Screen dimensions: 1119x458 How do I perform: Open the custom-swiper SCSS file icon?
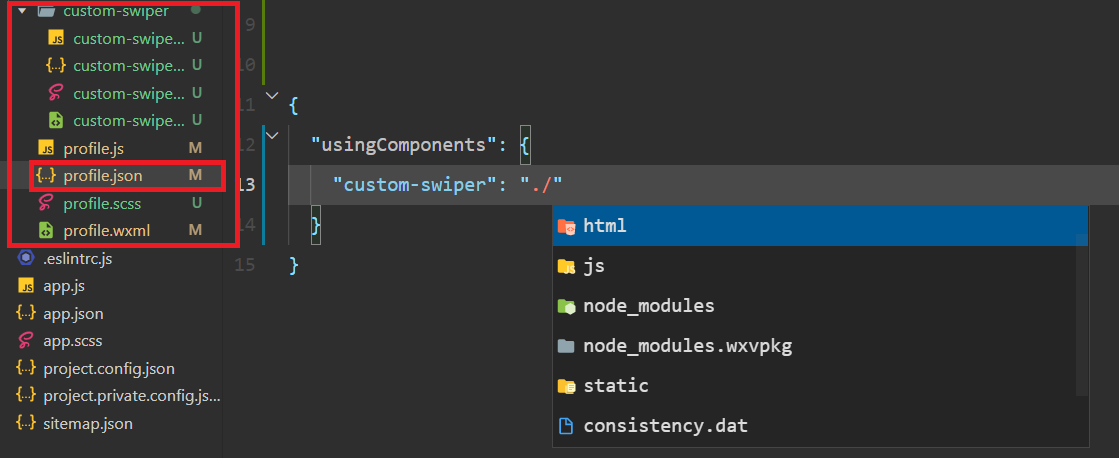[x=56, y=93]
